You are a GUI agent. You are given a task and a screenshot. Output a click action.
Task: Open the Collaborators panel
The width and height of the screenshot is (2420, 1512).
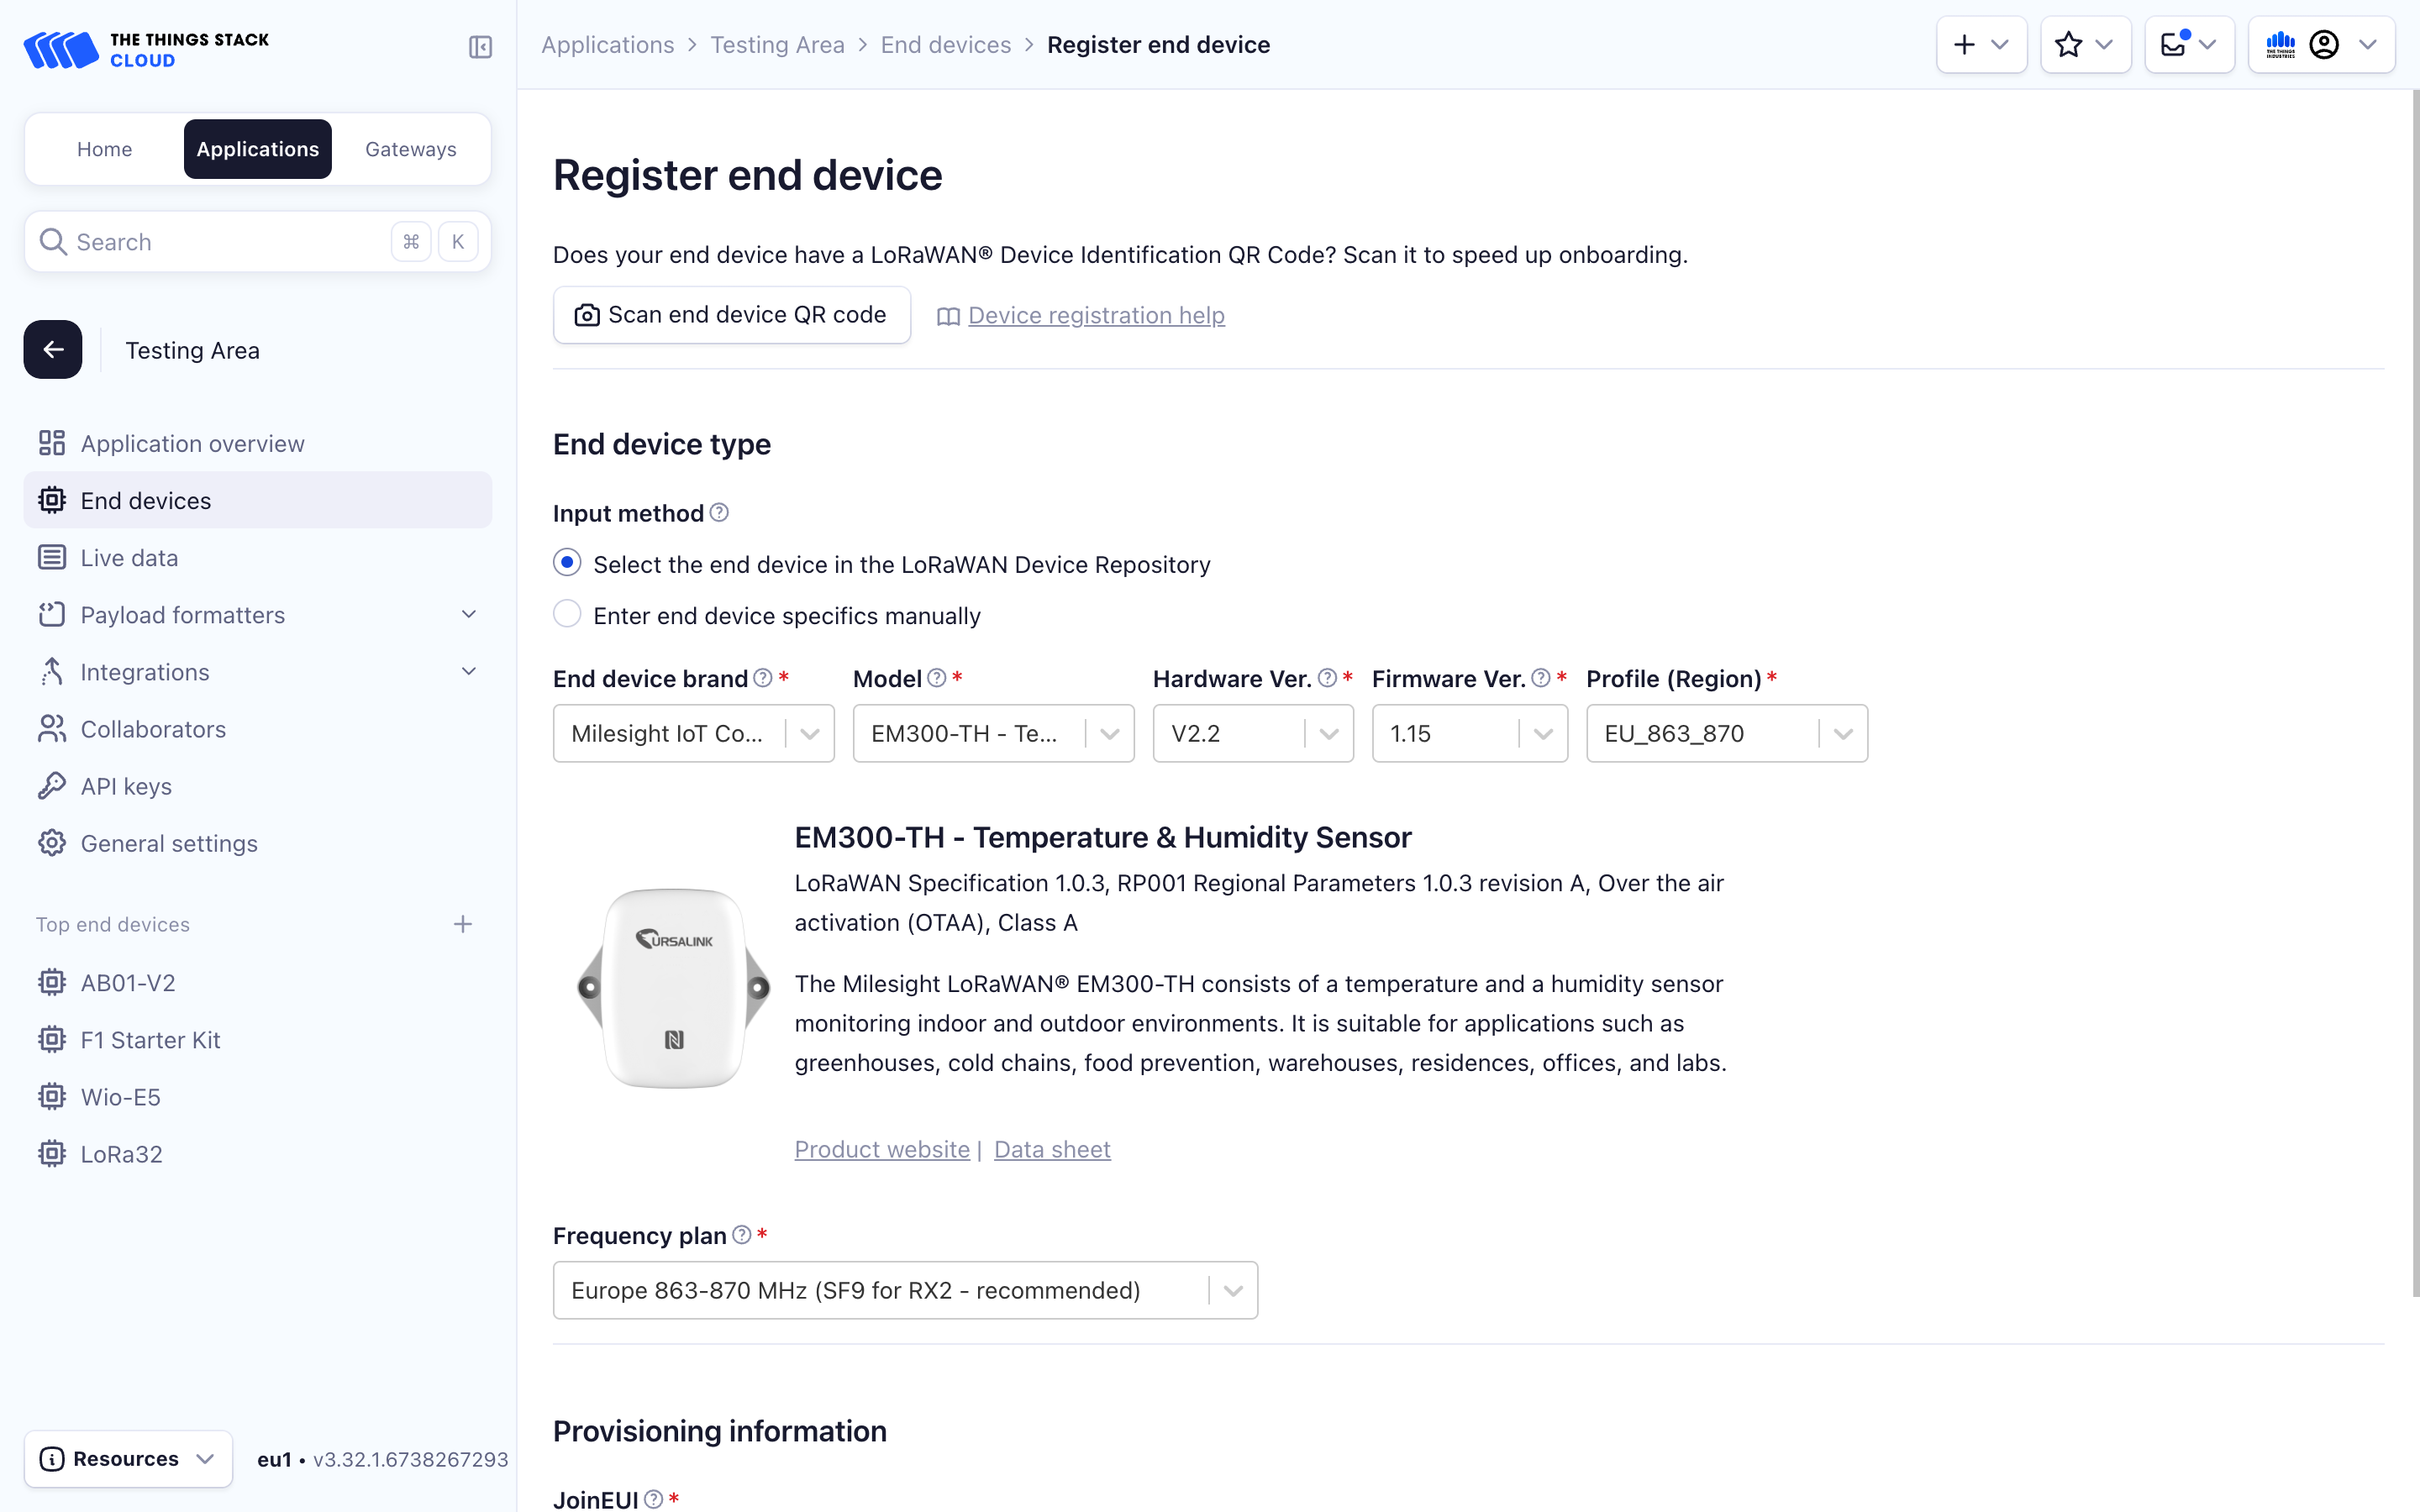click(153, 729)
